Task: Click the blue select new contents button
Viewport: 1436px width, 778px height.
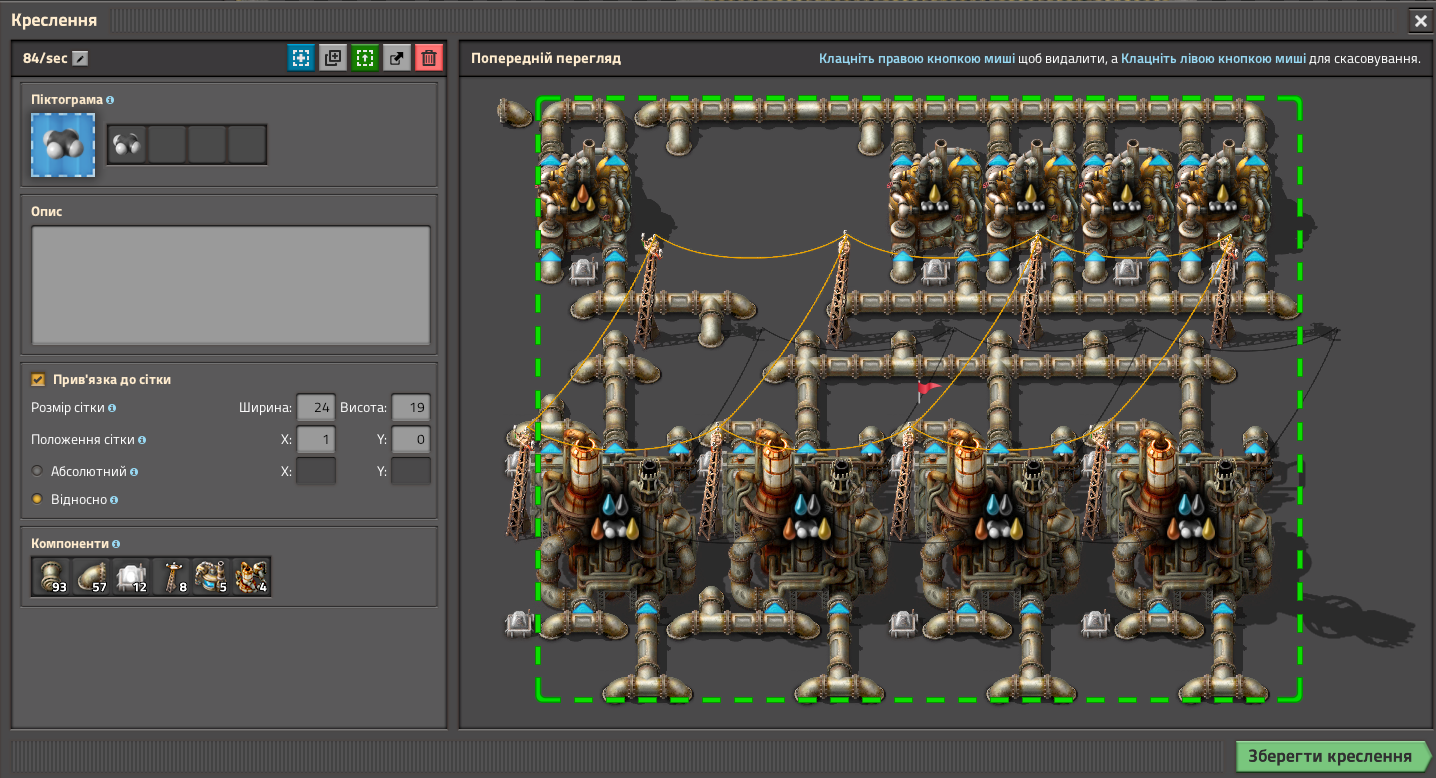Action: pyautogui.click(x=300, y=58)
